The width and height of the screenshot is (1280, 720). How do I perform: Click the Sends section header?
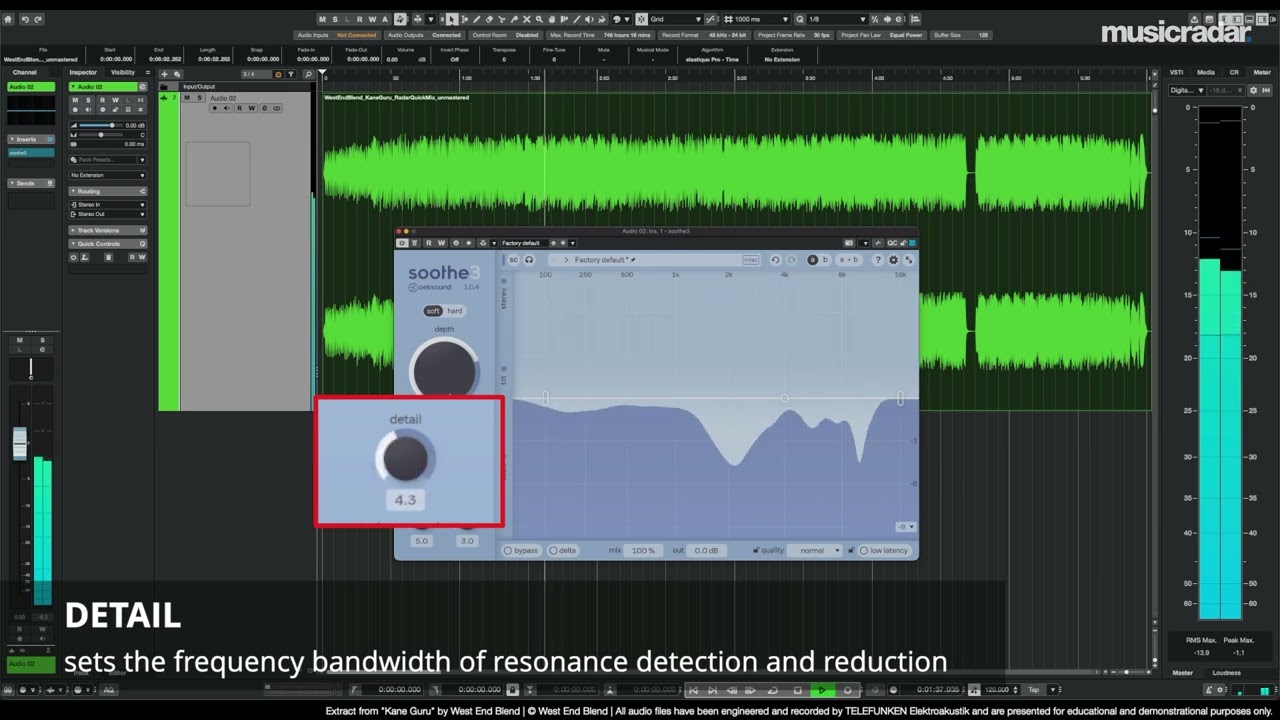coord(31,183)
